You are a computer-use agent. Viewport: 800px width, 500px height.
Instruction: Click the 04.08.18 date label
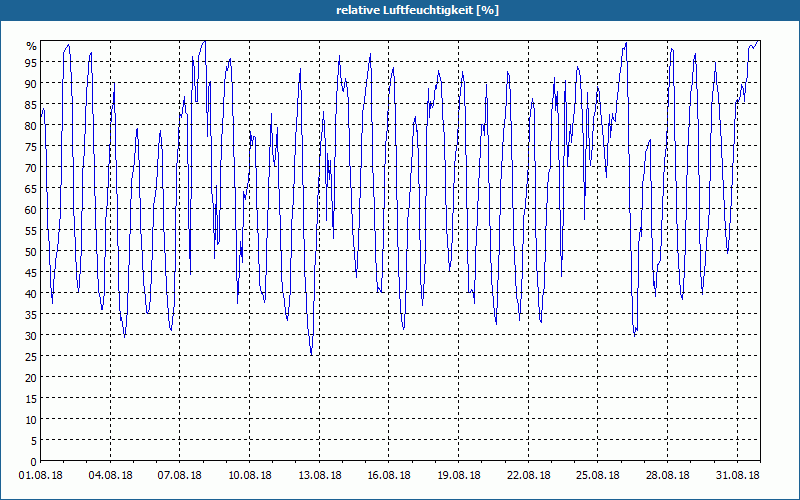[110, 475]
